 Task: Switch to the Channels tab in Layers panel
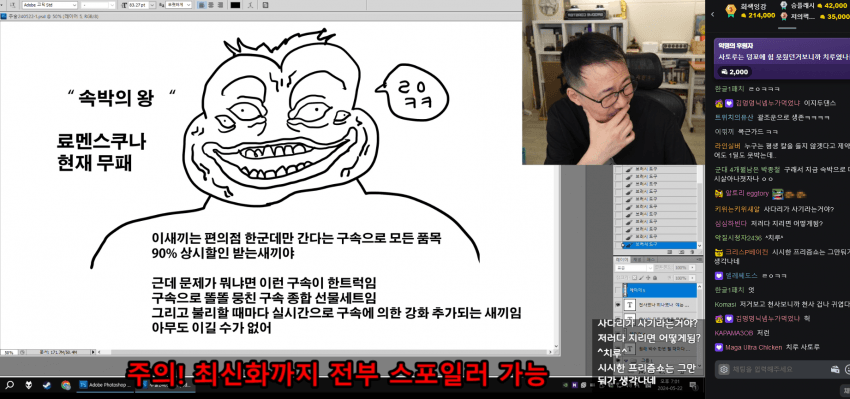tap(637, 259)
